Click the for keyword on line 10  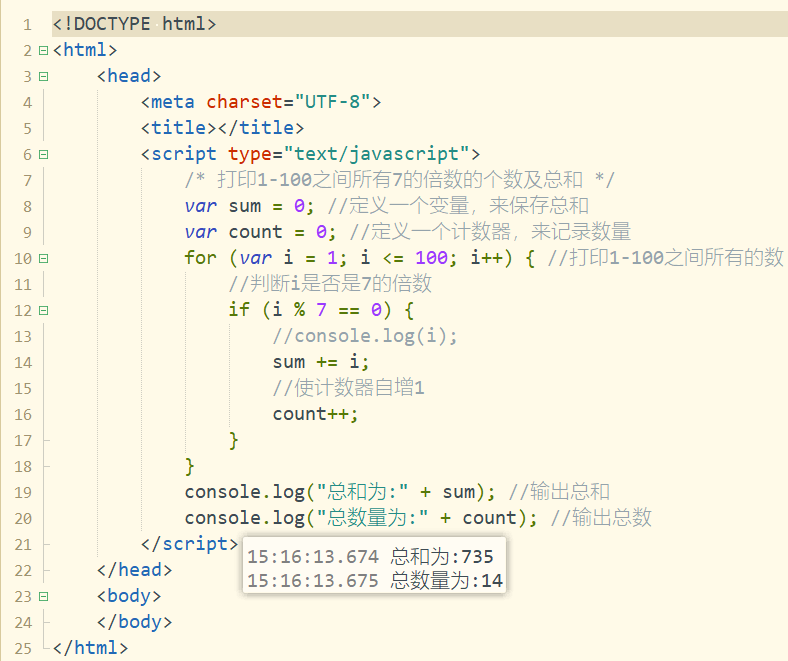(201, 258)
